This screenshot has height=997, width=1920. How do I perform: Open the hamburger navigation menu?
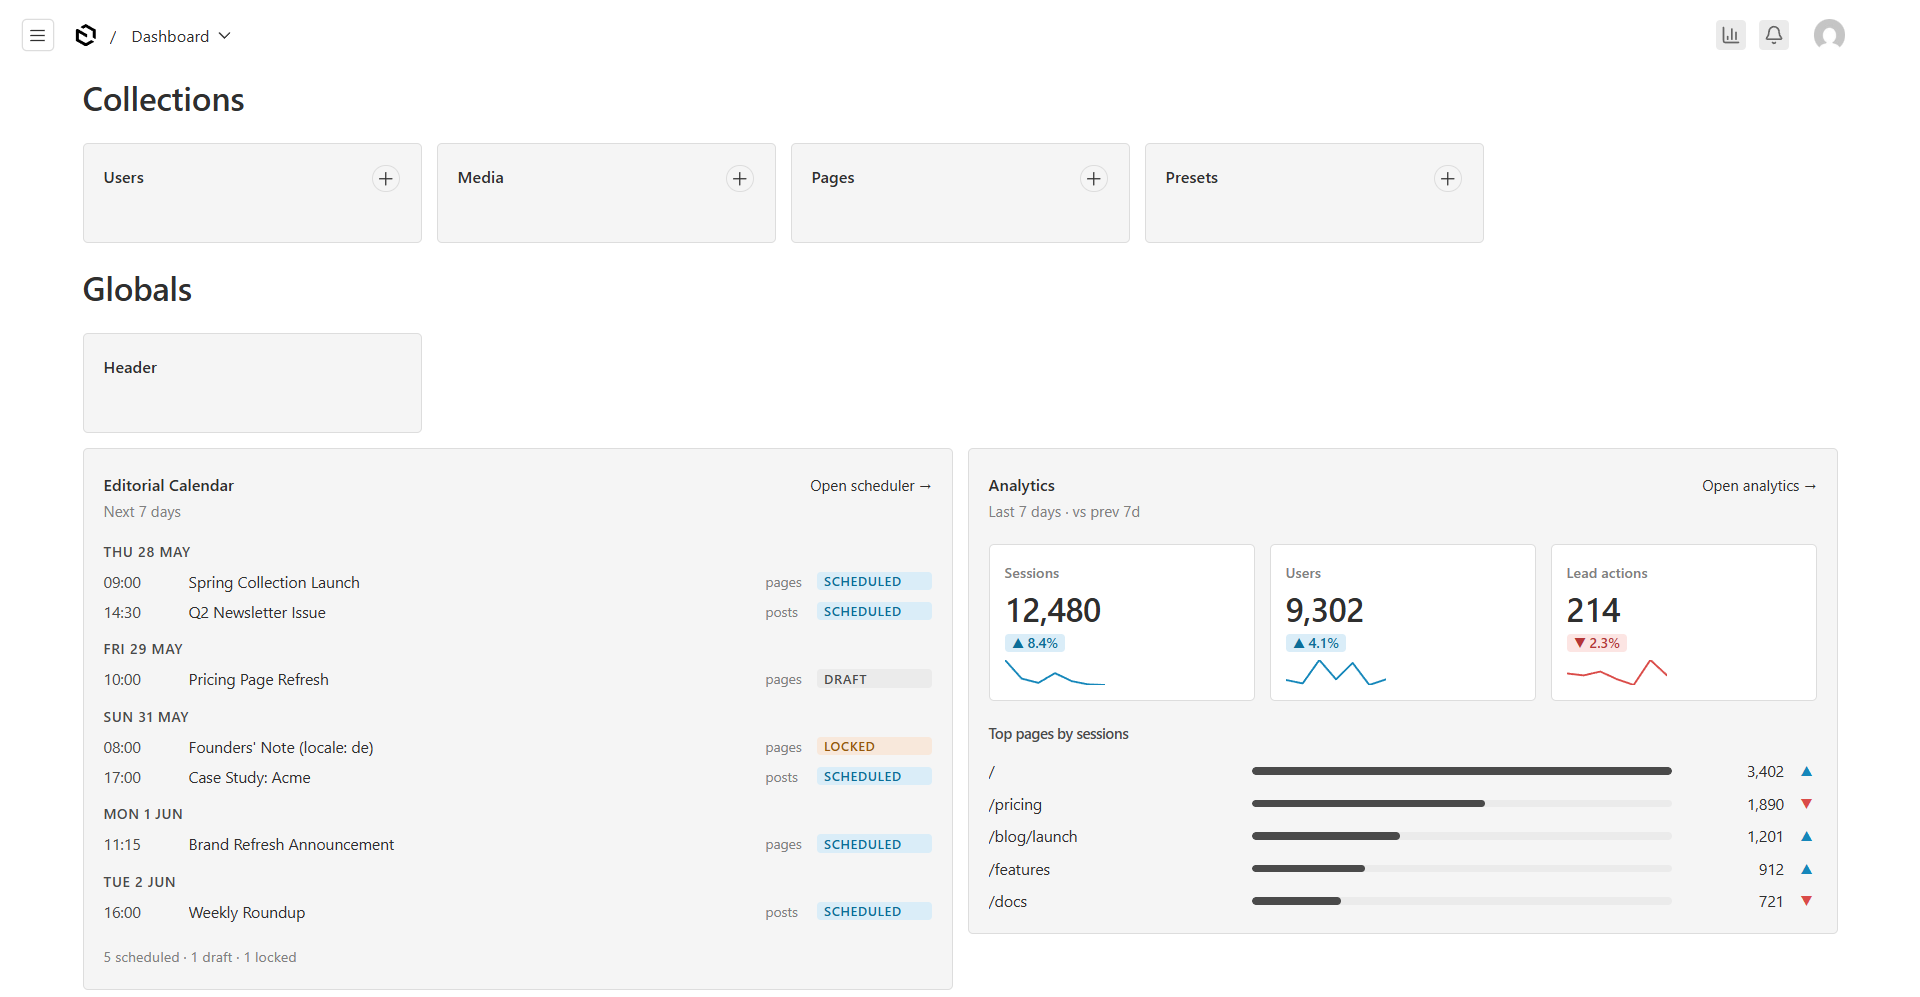38,36
